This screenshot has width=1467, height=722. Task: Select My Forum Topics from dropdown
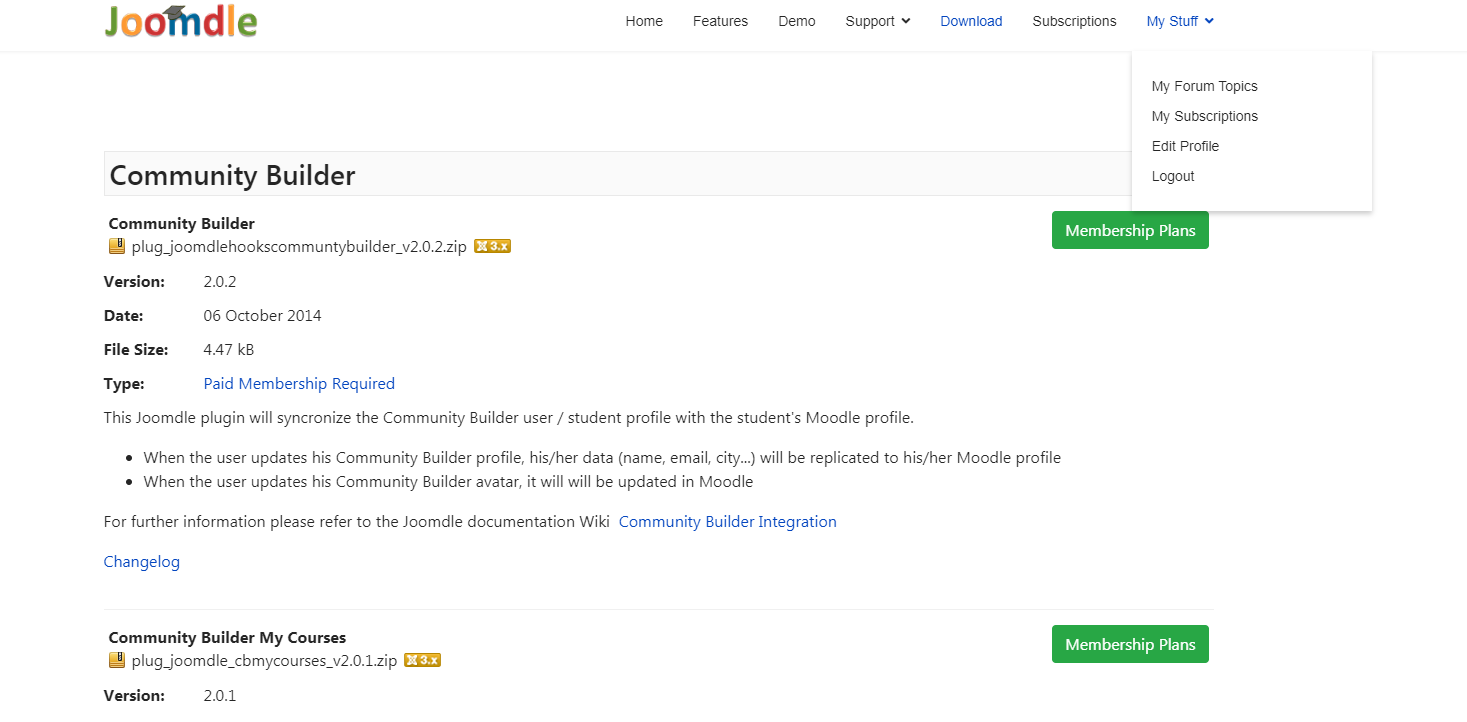click(1204, 86)
